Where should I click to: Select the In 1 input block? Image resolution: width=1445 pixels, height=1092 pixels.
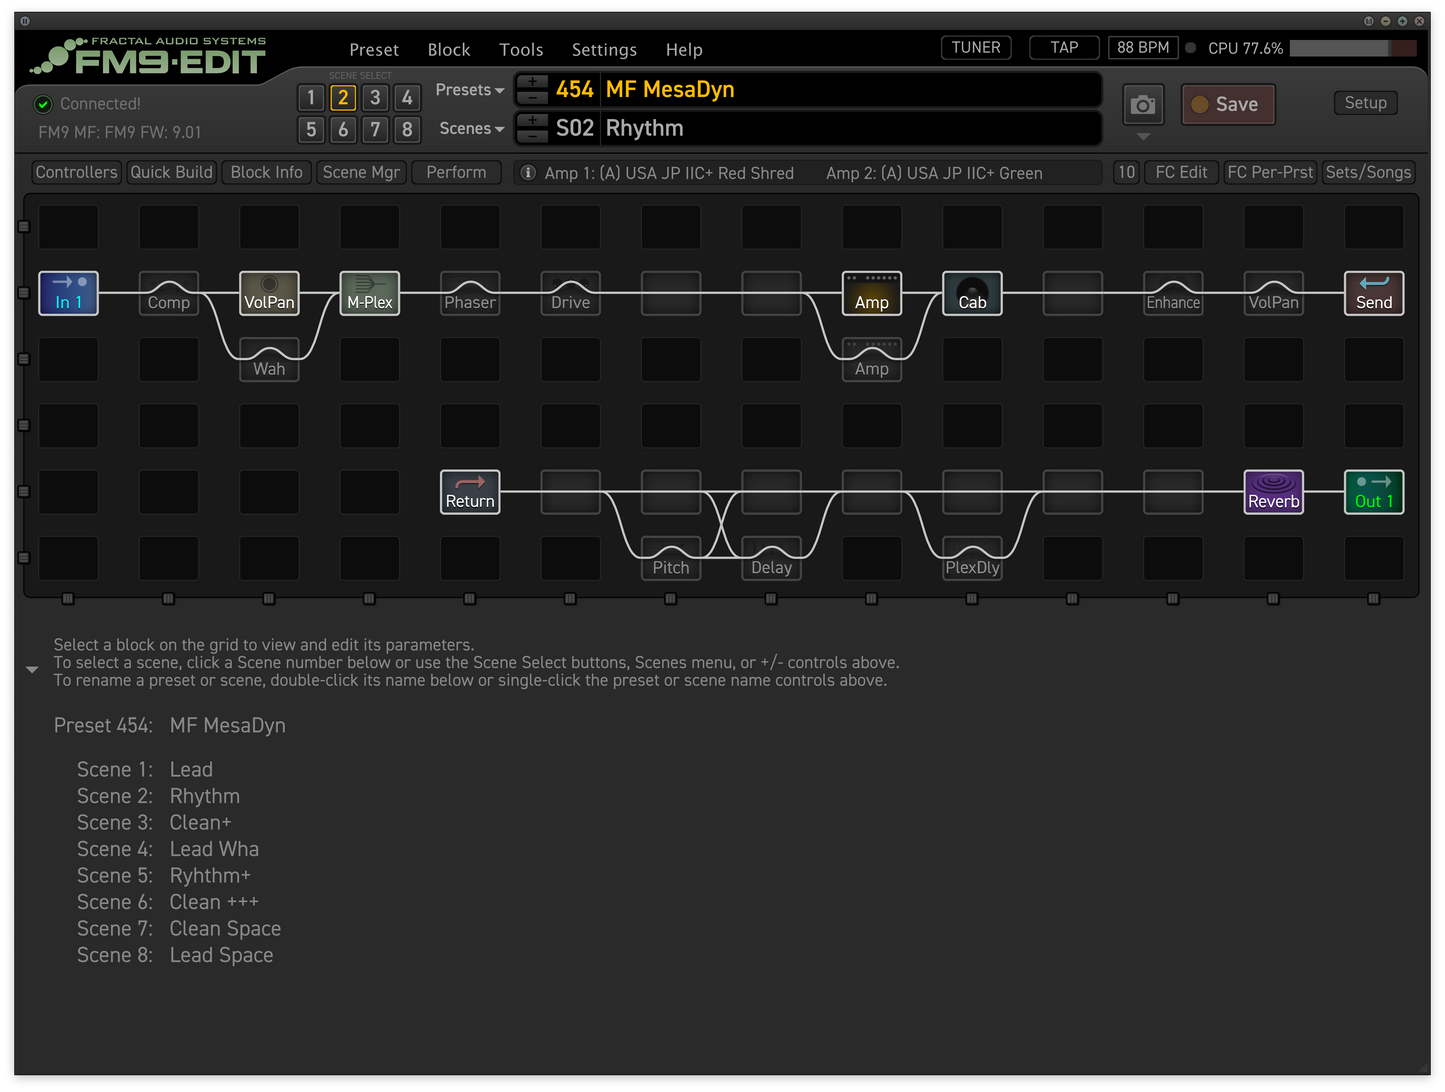68,293
